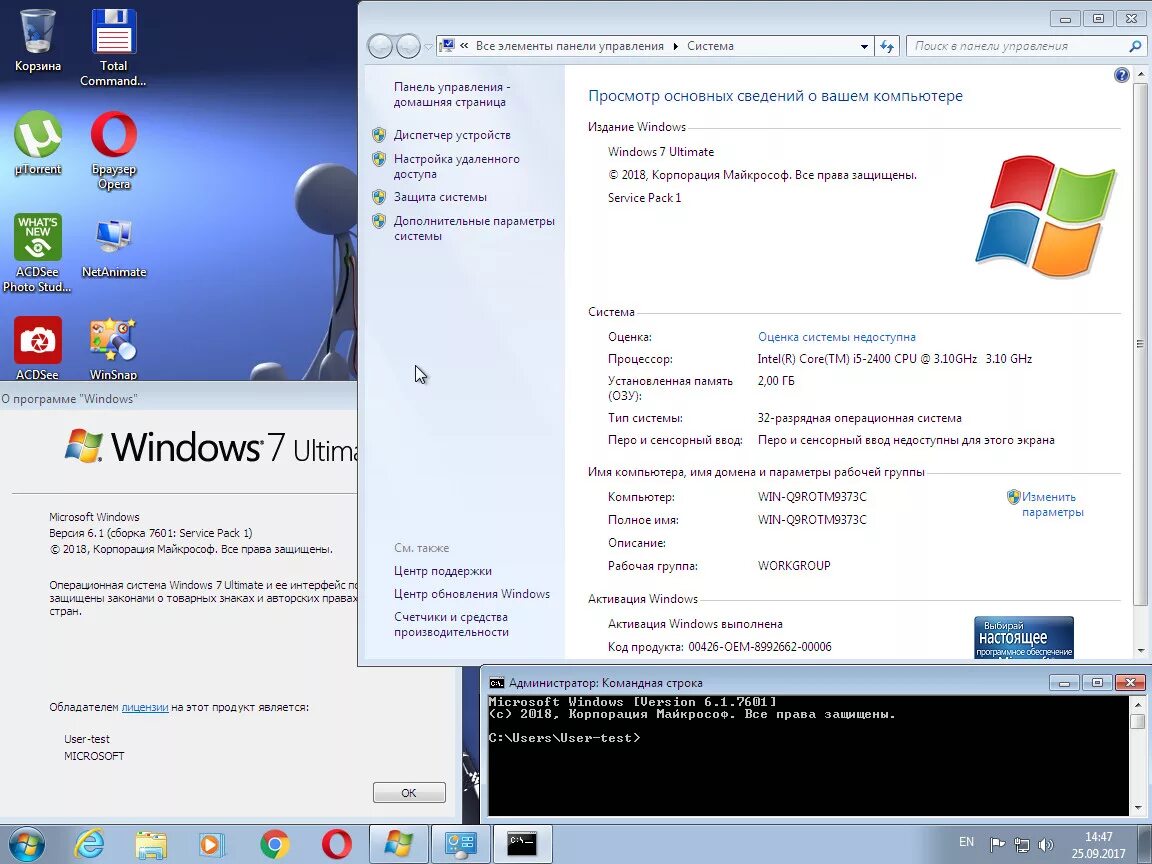The image size is (1152, 864).
Task: Open WinSnap desktop shortcut
Action: click(x=113, y=348)
